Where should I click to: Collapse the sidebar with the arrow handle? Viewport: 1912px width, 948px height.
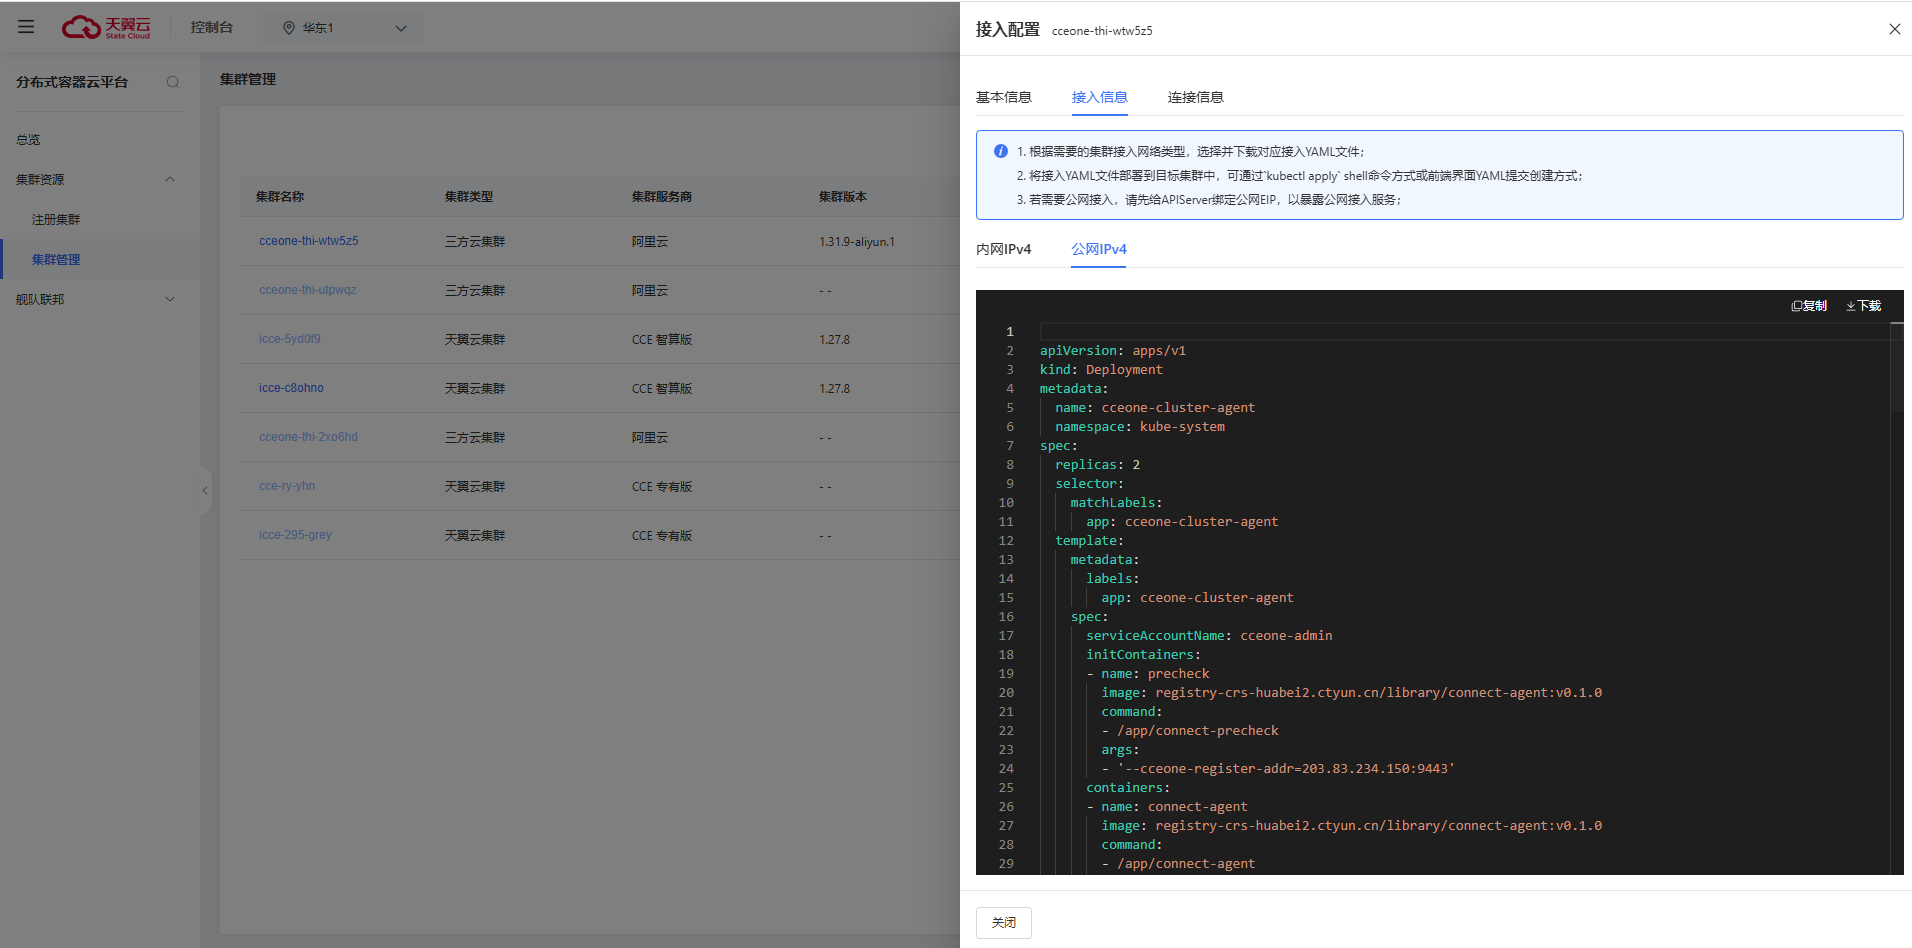(205, 490)
